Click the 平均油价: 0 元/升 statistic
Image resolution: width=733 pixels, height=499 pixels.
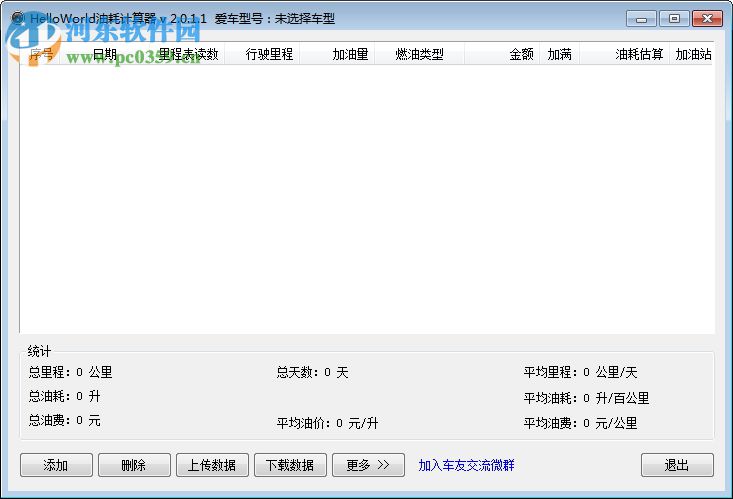pos(327,423)
